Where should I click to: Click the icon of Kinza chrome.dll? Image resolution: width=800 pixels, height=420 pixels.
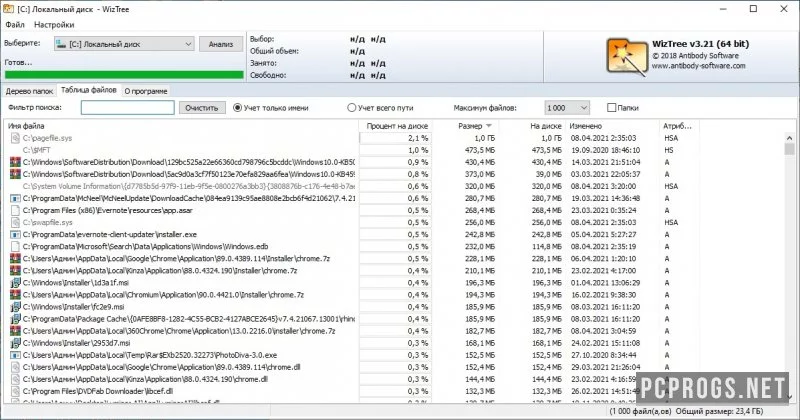coord(15,379)
